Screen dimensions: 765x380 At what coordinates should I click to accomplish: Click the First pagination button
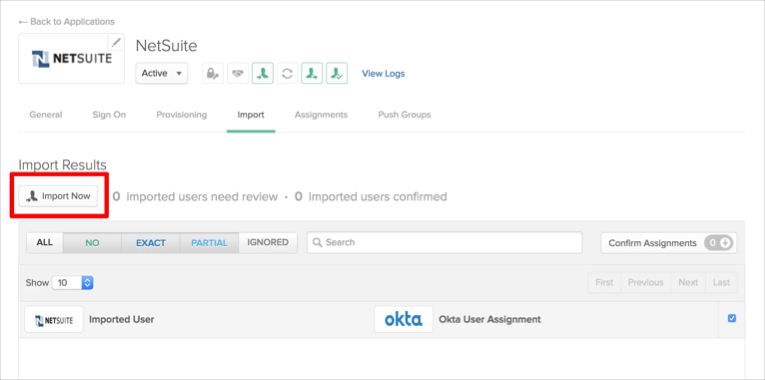604,282
